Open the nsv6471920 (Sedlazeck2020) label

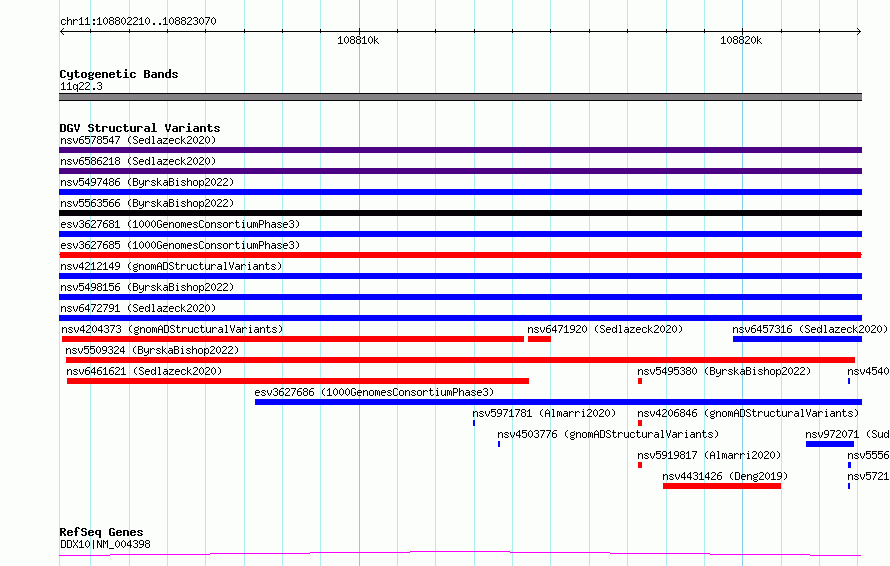click(x=605, y=329)
